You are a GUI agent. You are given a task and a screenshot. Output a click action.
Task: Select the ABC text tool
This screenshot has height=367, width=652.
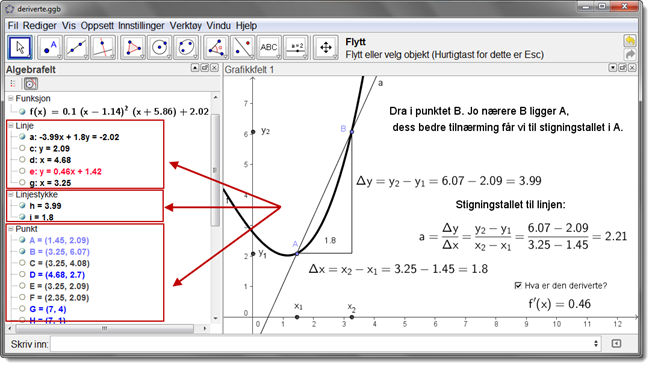pyautogui.click(x=269, y=48)
